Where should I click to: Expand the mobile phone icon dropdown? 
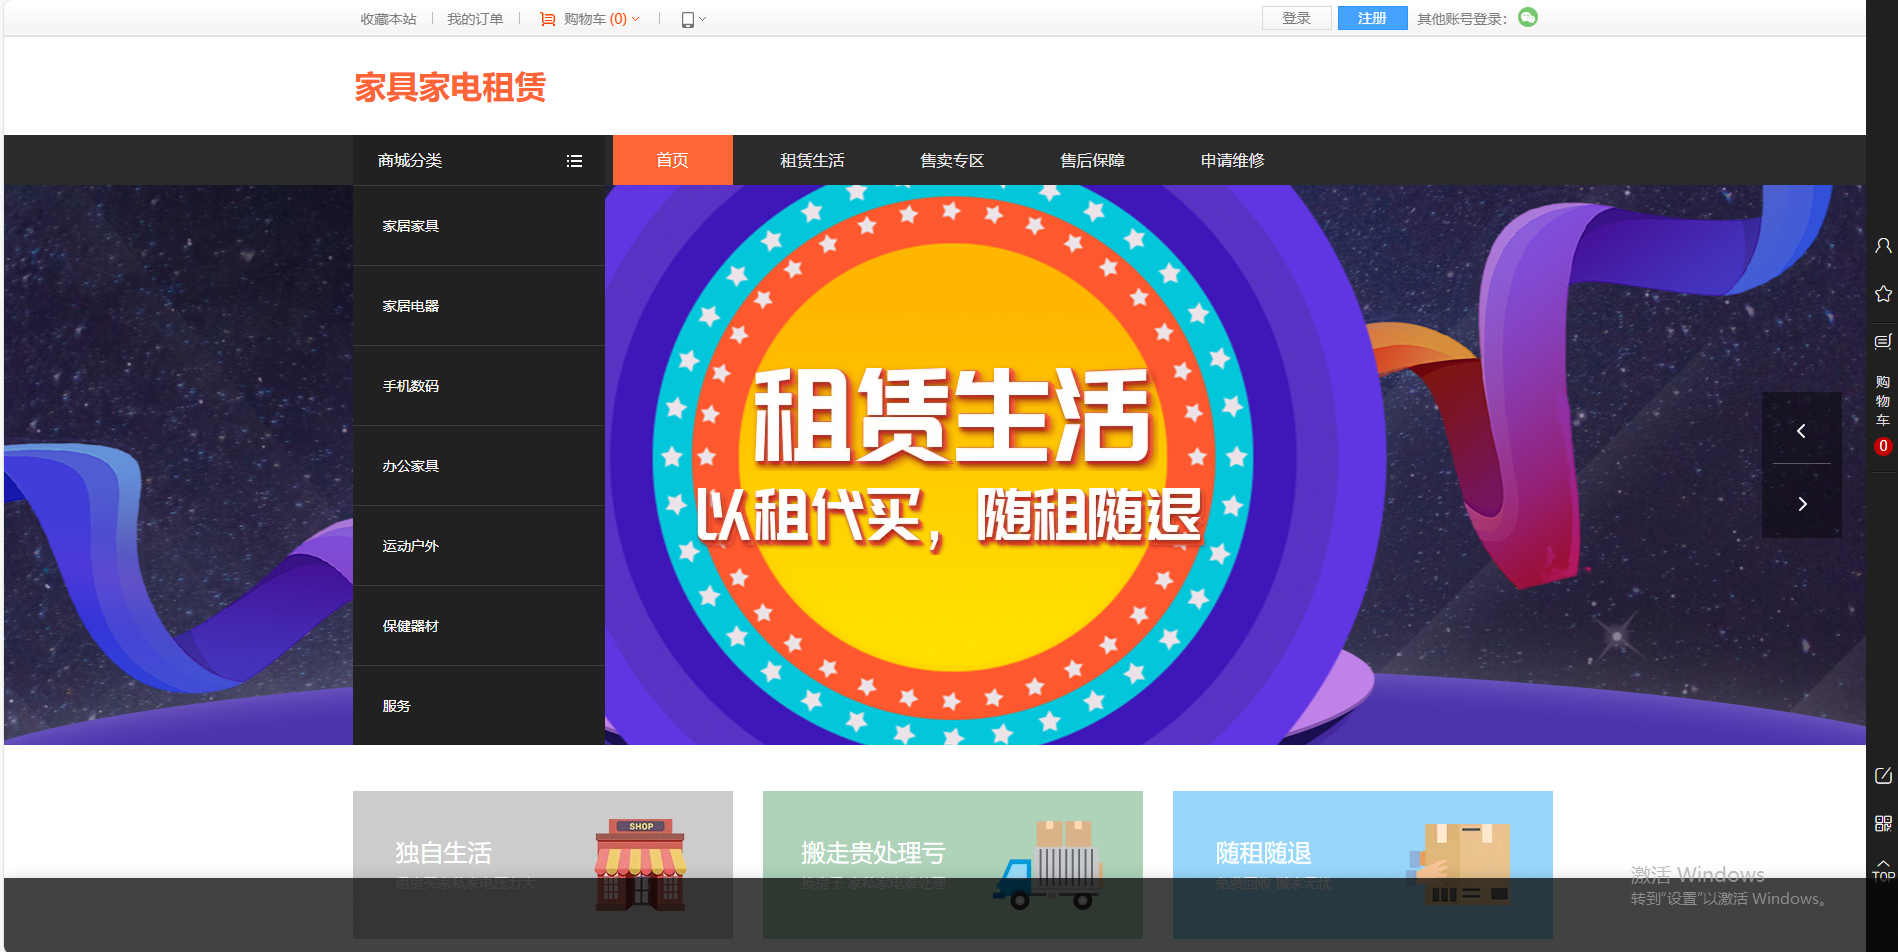point(693,19)
